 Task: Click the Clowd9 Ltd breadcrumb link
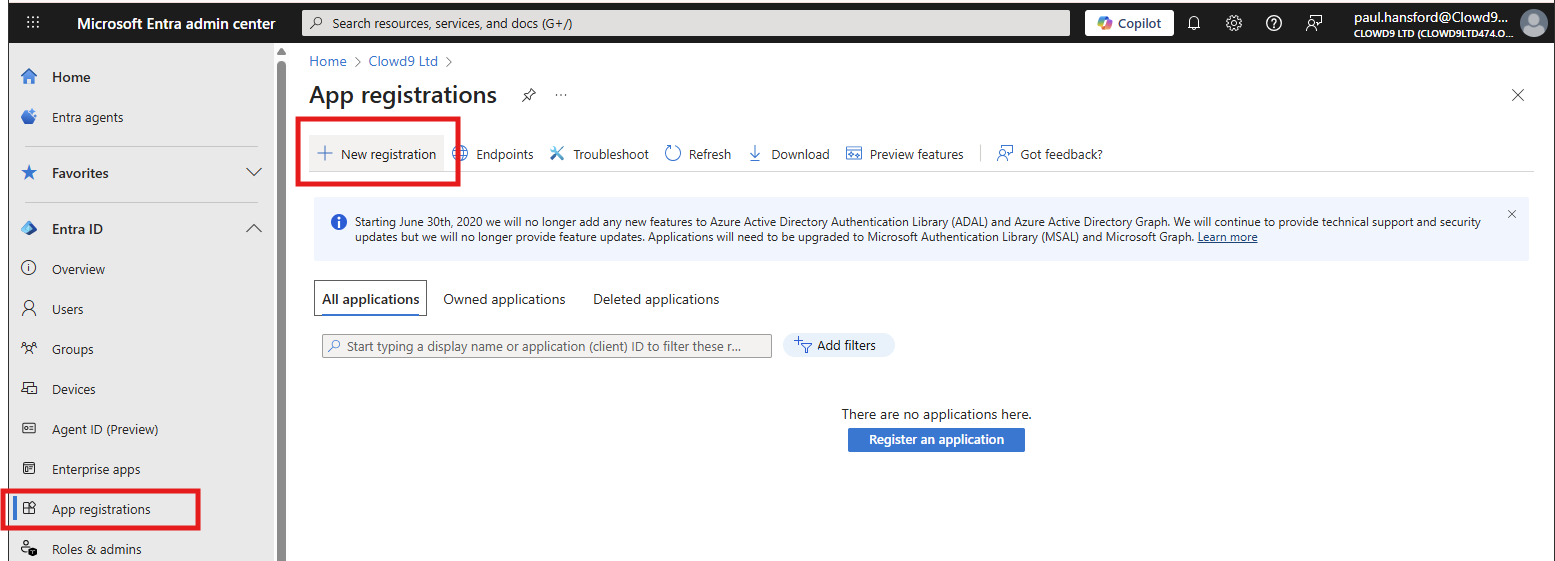(x=403, y=61)
